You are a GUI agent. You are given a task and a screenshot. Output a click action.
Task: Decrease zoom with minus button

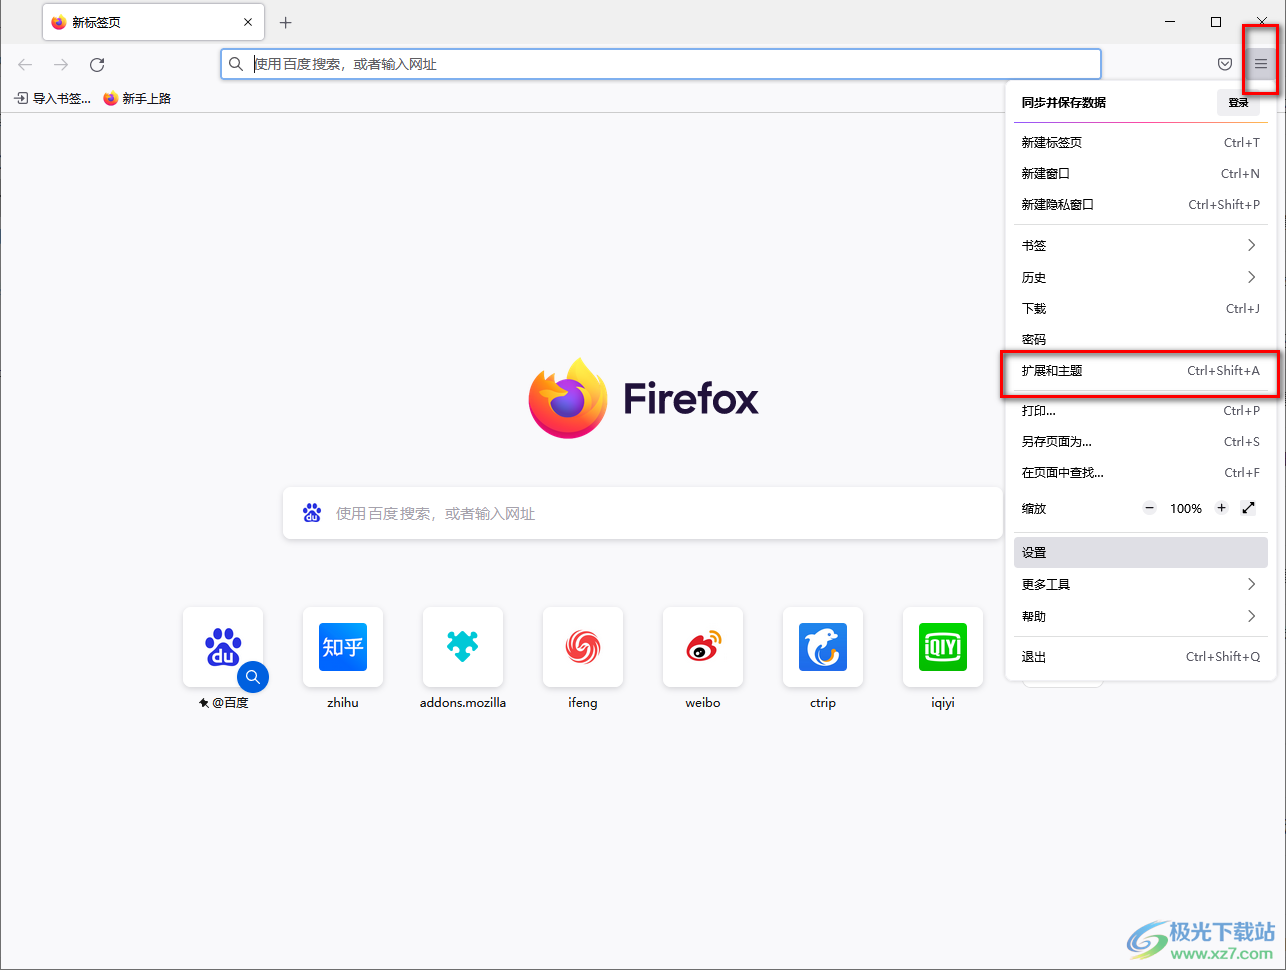coord(1149,508)
